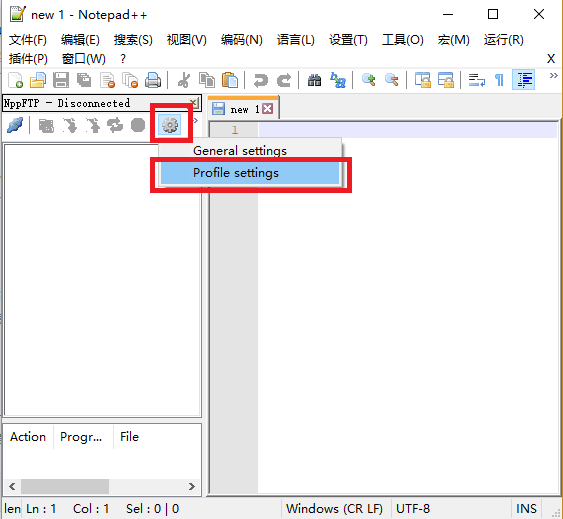Zoom in magnifier icon
Screen dimensions: 563x519
[x=368, y=80]
